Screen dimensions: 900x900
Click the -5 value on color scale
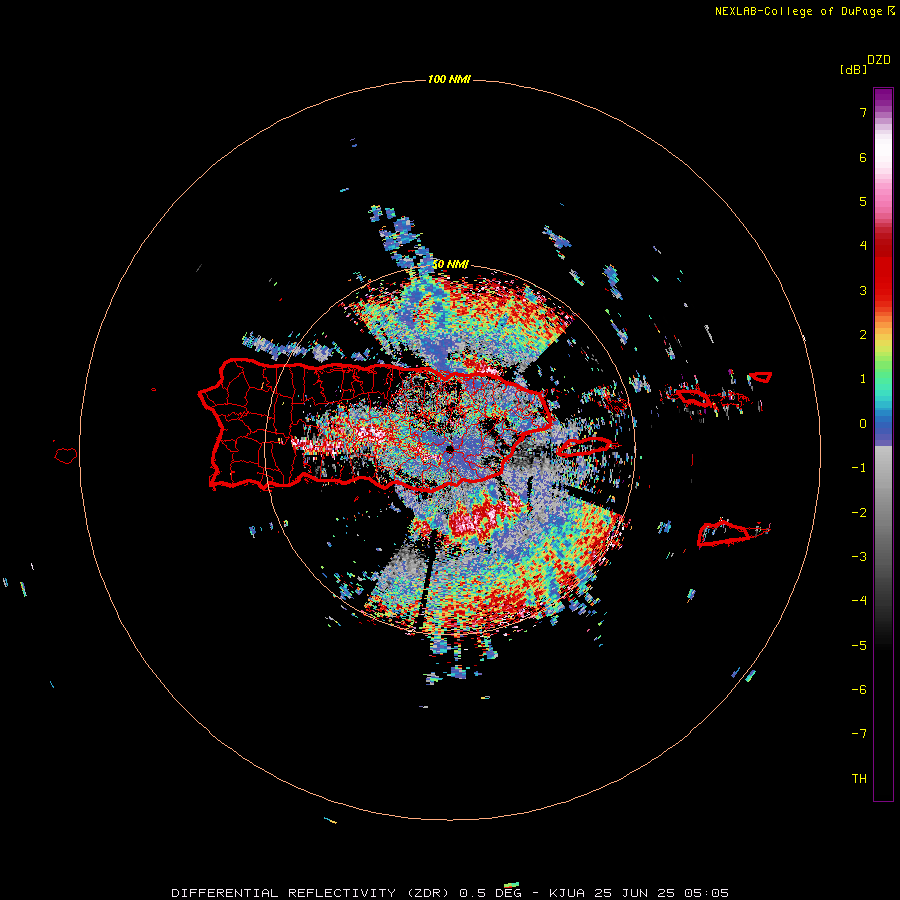pos(859,646)
